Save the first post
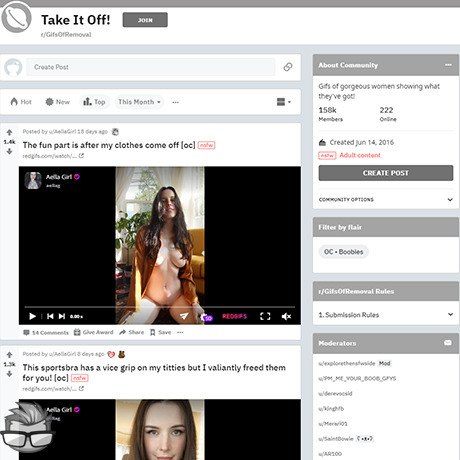 (x=161, y=332)
